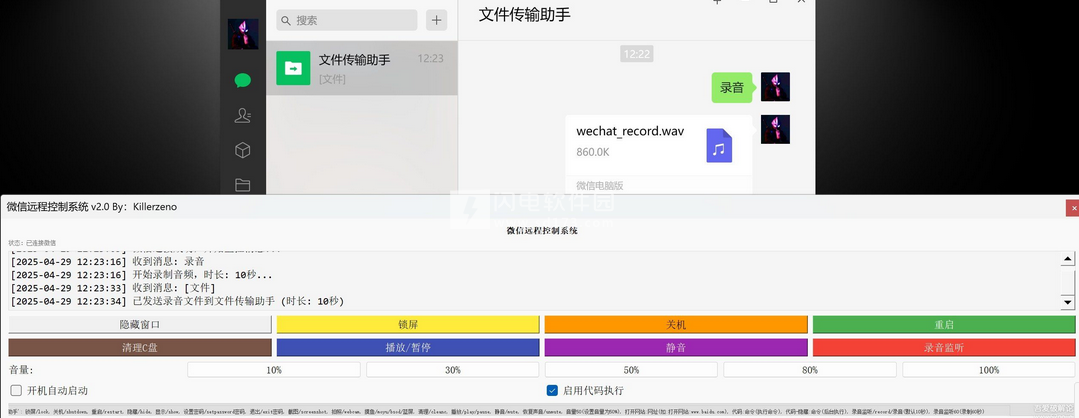Set volume to 10%

(274, 370)
